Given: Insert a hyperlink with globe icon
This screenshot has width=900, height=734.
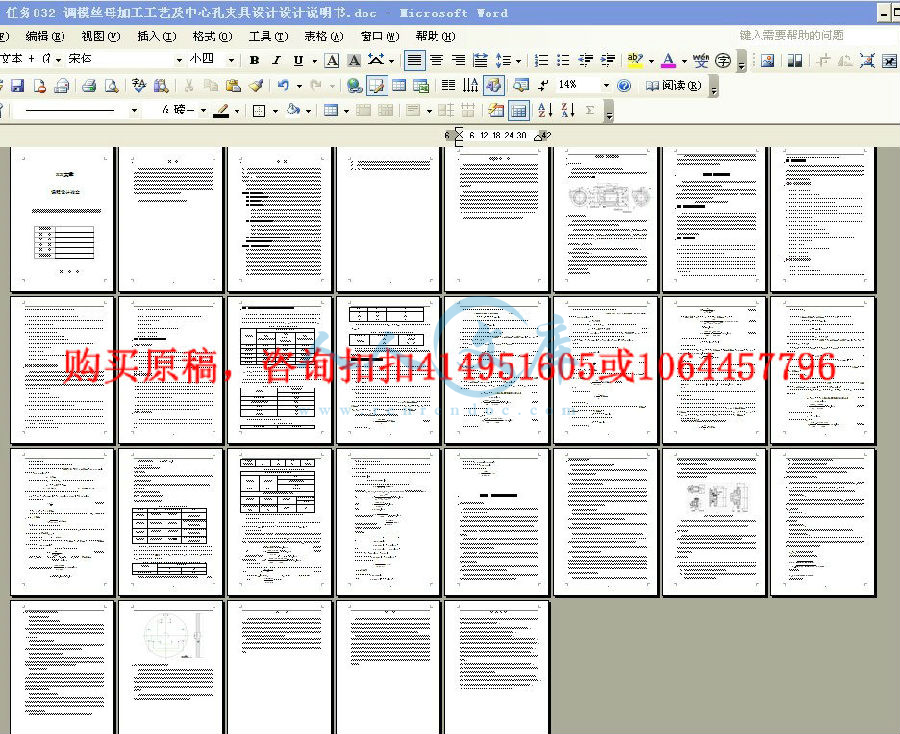Looking at the screenshot, I should [355, 86].
